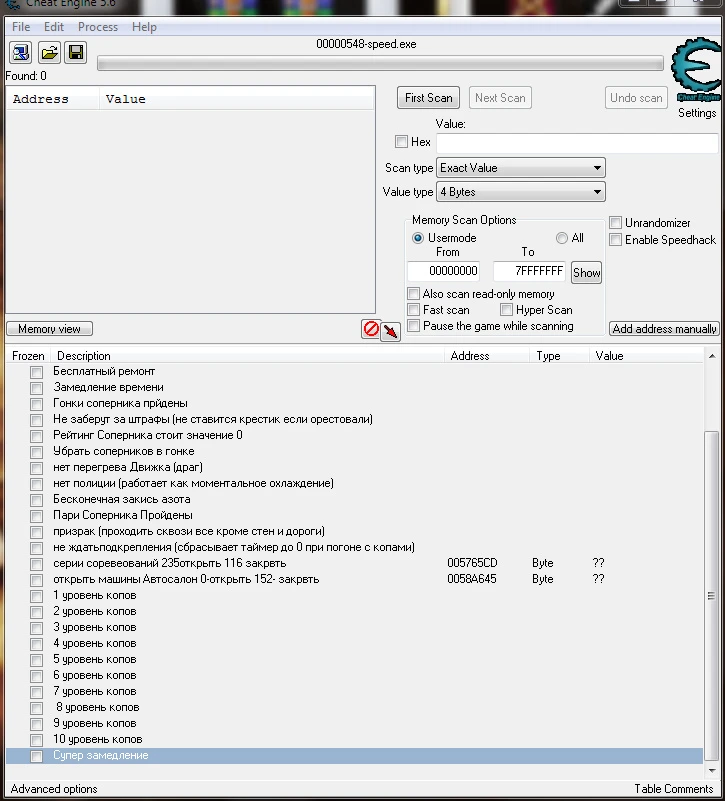Clear the address list red circle icon
725x801 pixels.
(371, 328)
